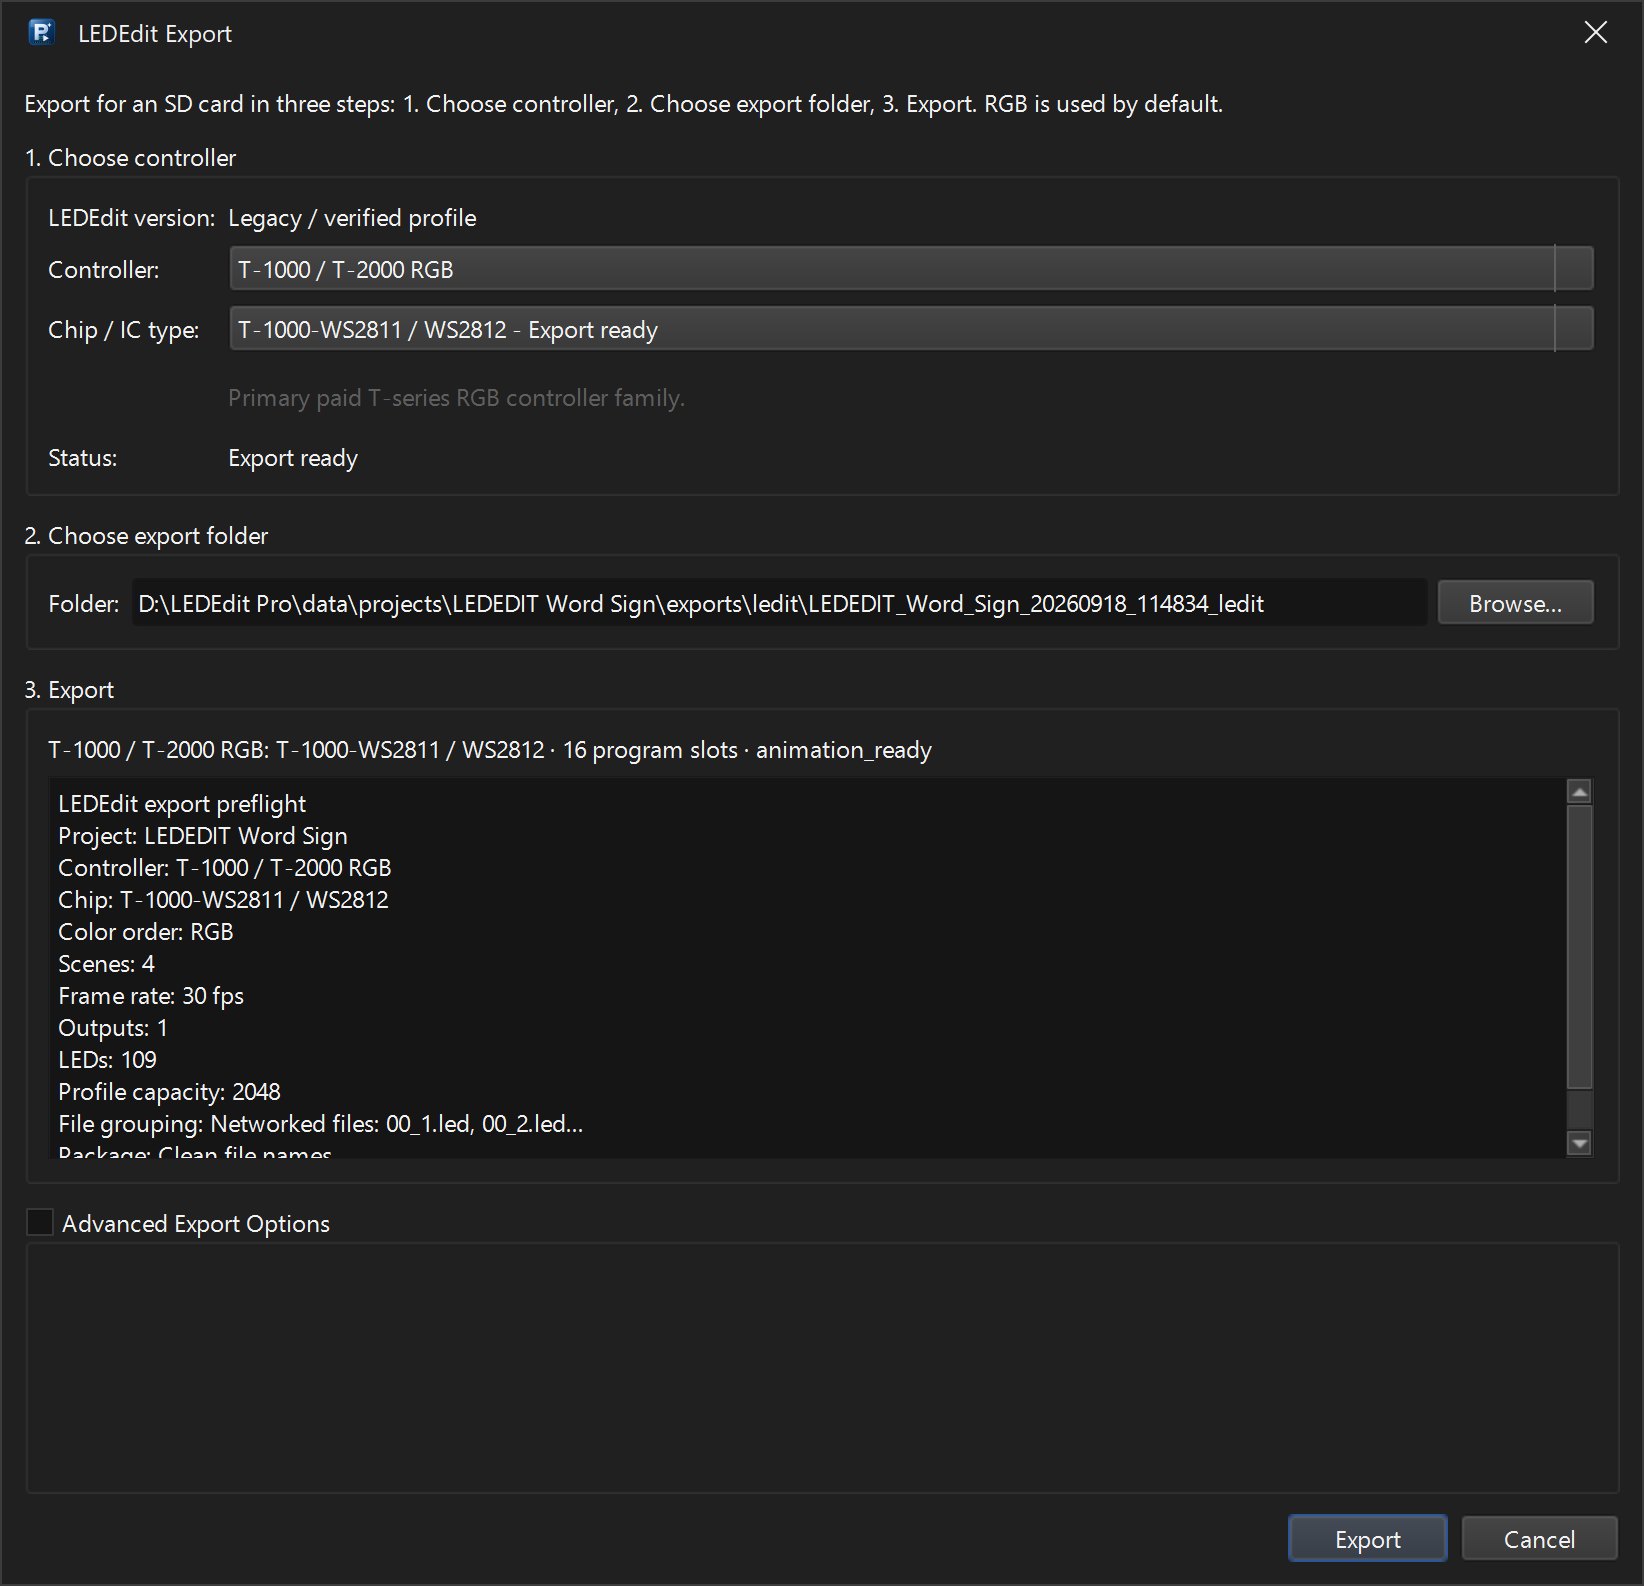Click the 'Export for an SD card' instruction text
1644x1586 pixels.
(x=623, y=104)
